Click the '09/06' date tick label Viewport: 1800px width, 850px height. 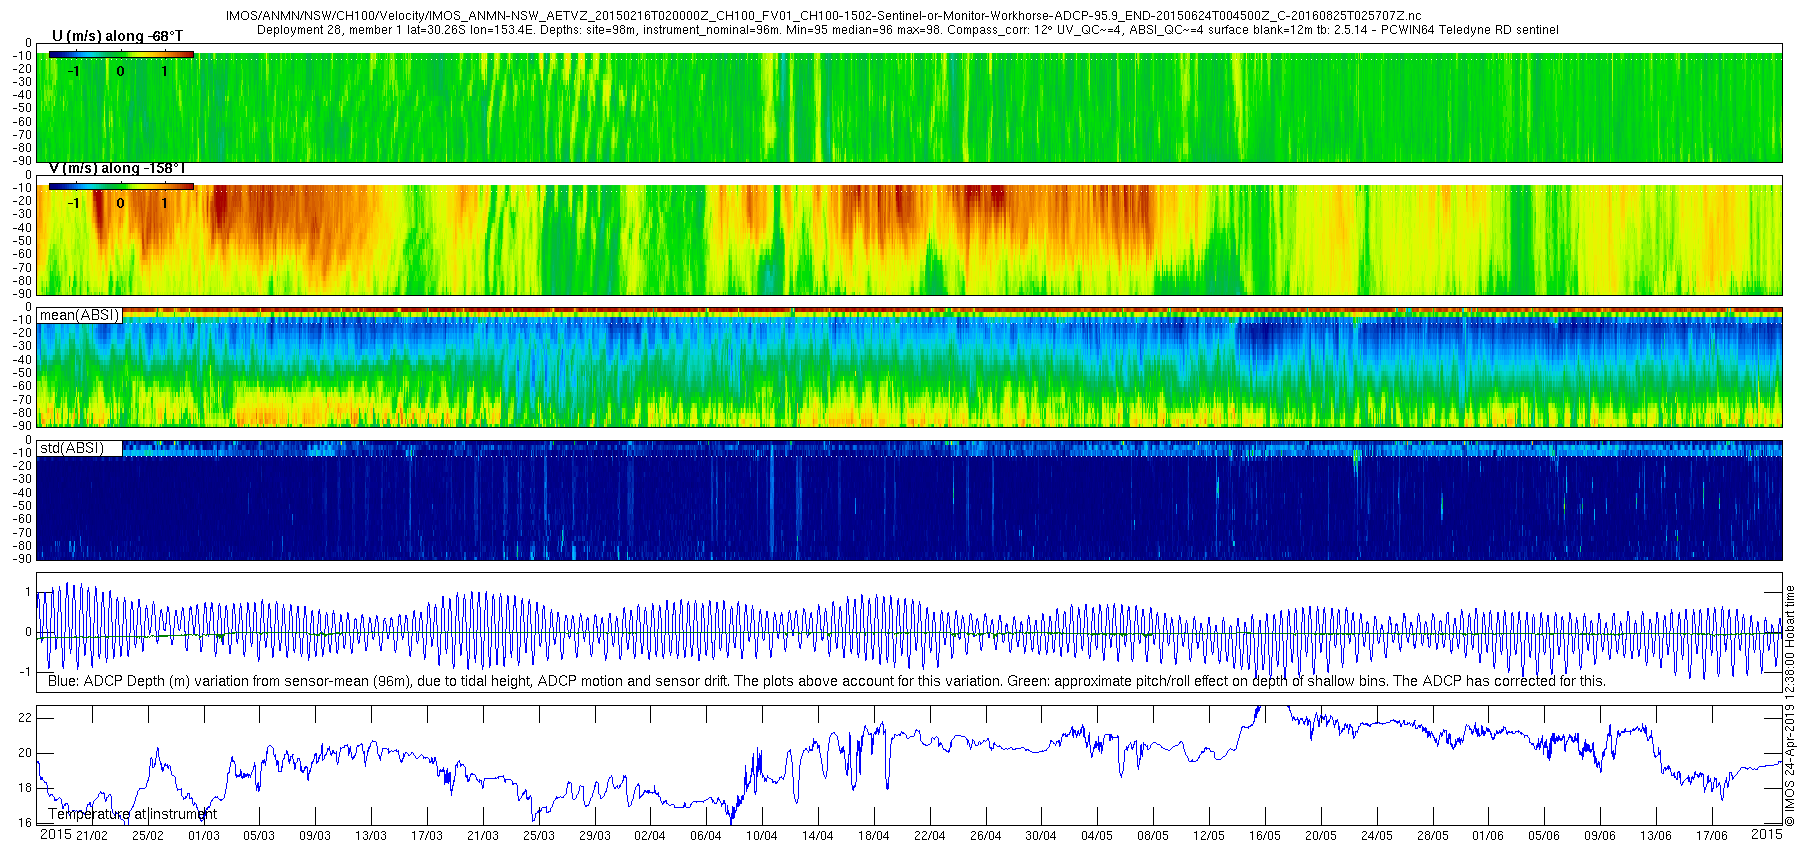tap(1600, 835)
